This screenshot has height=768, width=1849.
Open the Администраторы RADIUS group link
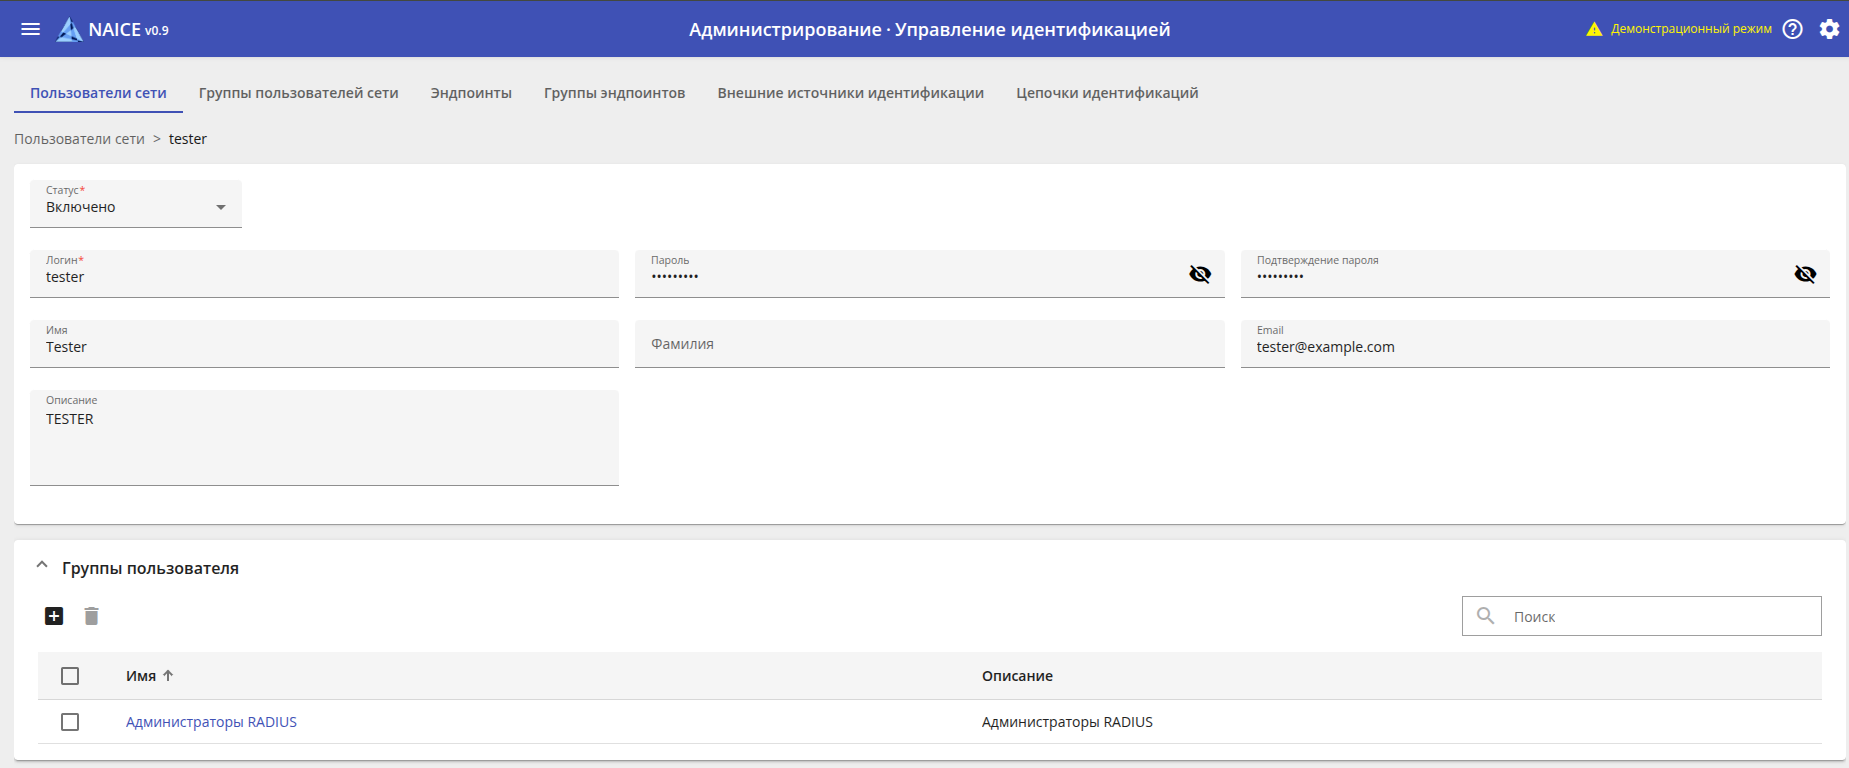click(211, 722)
